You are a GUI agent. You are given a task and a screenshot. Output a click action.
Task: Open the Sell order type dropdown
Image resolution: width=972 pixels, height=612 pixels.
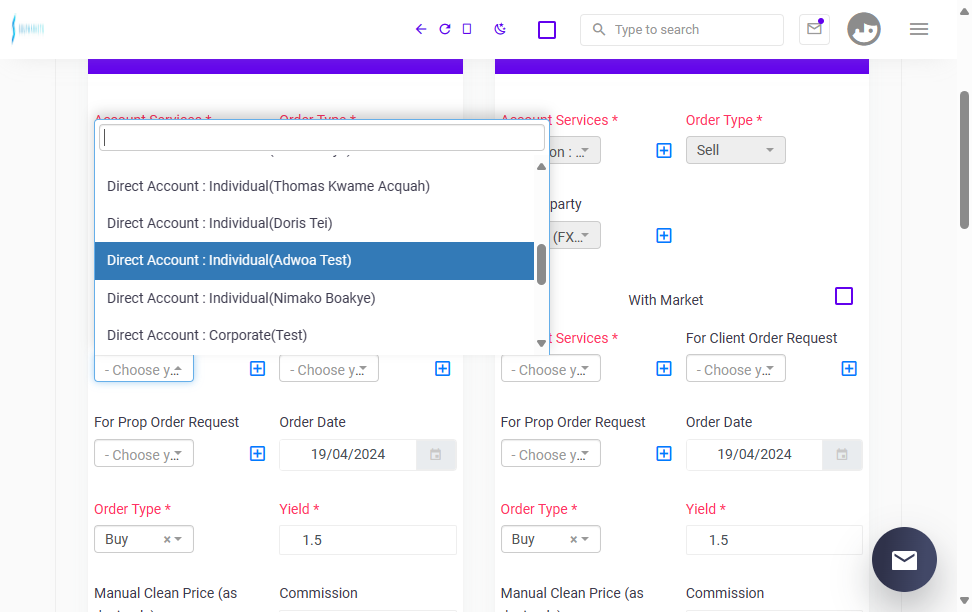tap(736, 150)
